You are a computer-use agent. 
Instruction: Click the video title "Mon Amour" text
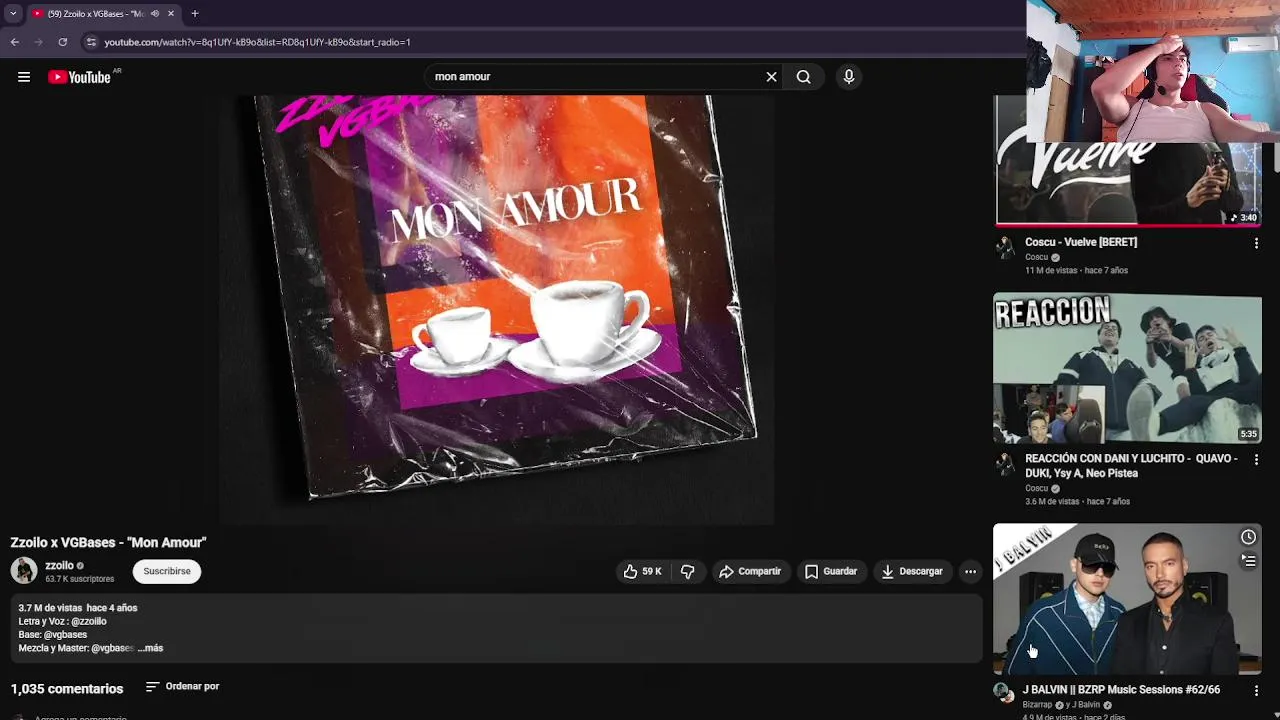108,542
